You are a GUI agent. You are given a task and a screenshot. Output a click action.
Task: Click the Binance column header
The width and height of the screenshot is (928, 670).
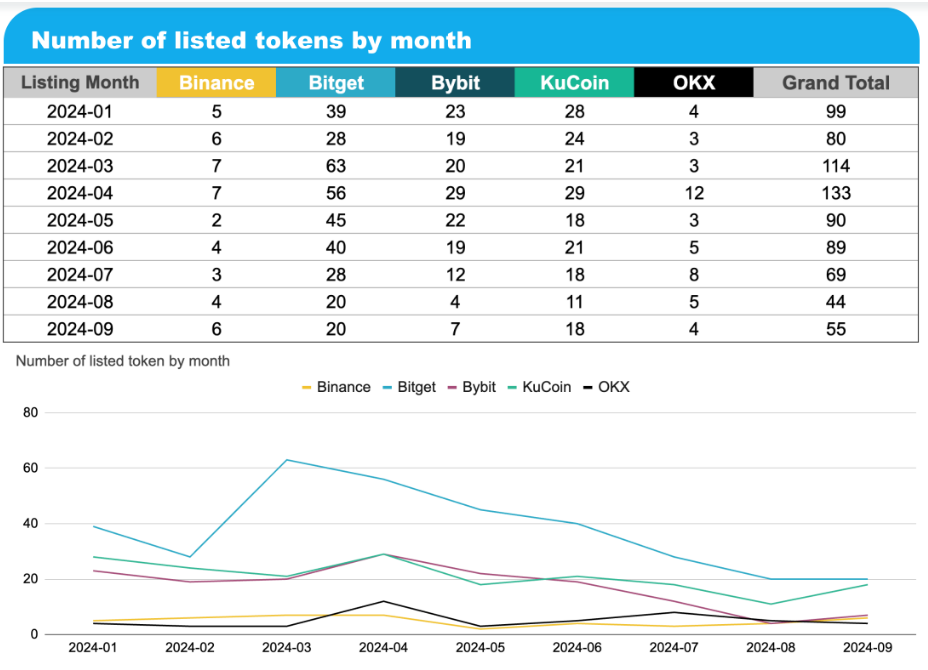pyautogui.click(x=216, y=83)
